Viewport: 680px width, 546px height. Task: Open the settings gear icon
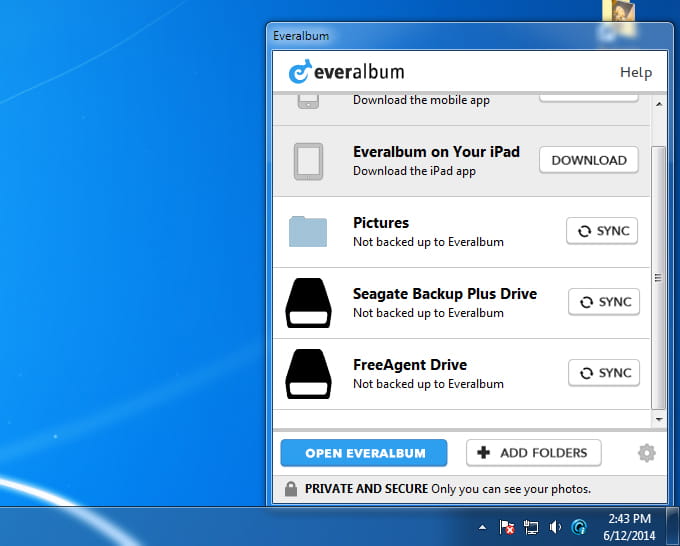pos(646,453)
